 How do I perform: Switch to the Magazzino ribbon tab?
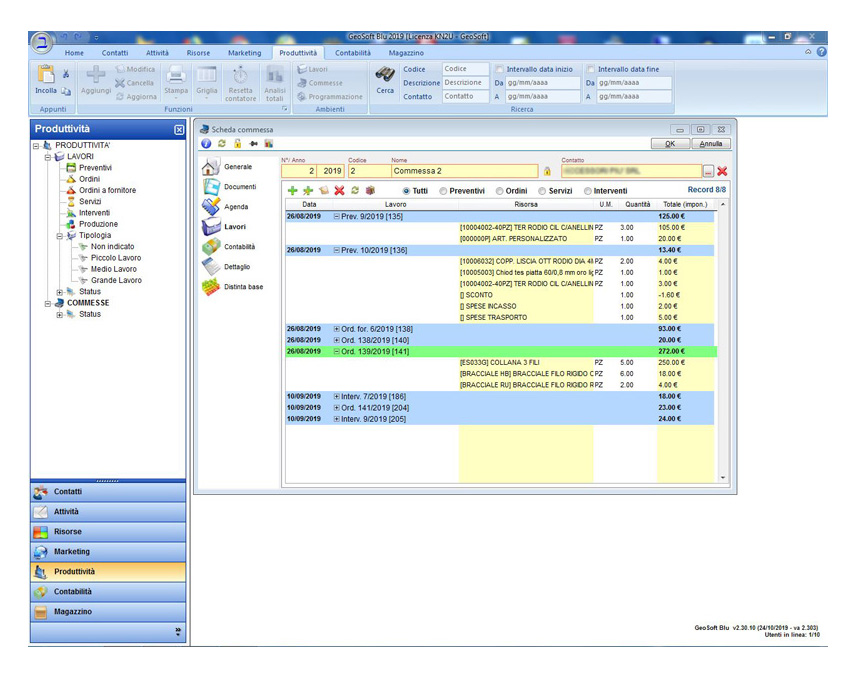(x=406, y=53)
